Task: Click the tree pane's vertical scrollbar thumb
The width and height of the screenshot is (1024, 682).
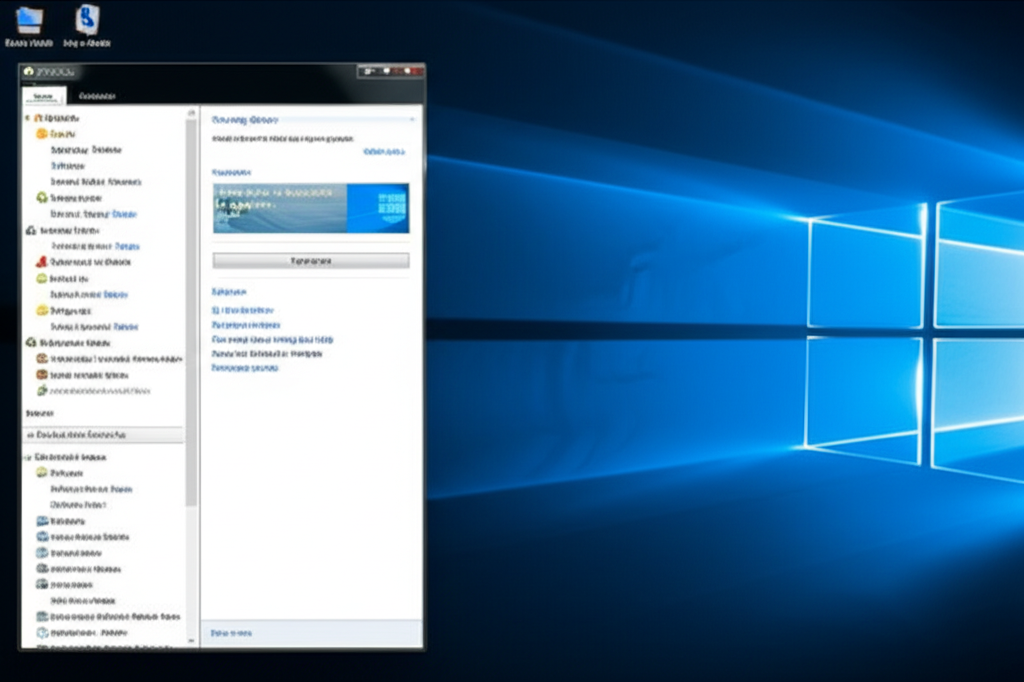Action: 191,312
